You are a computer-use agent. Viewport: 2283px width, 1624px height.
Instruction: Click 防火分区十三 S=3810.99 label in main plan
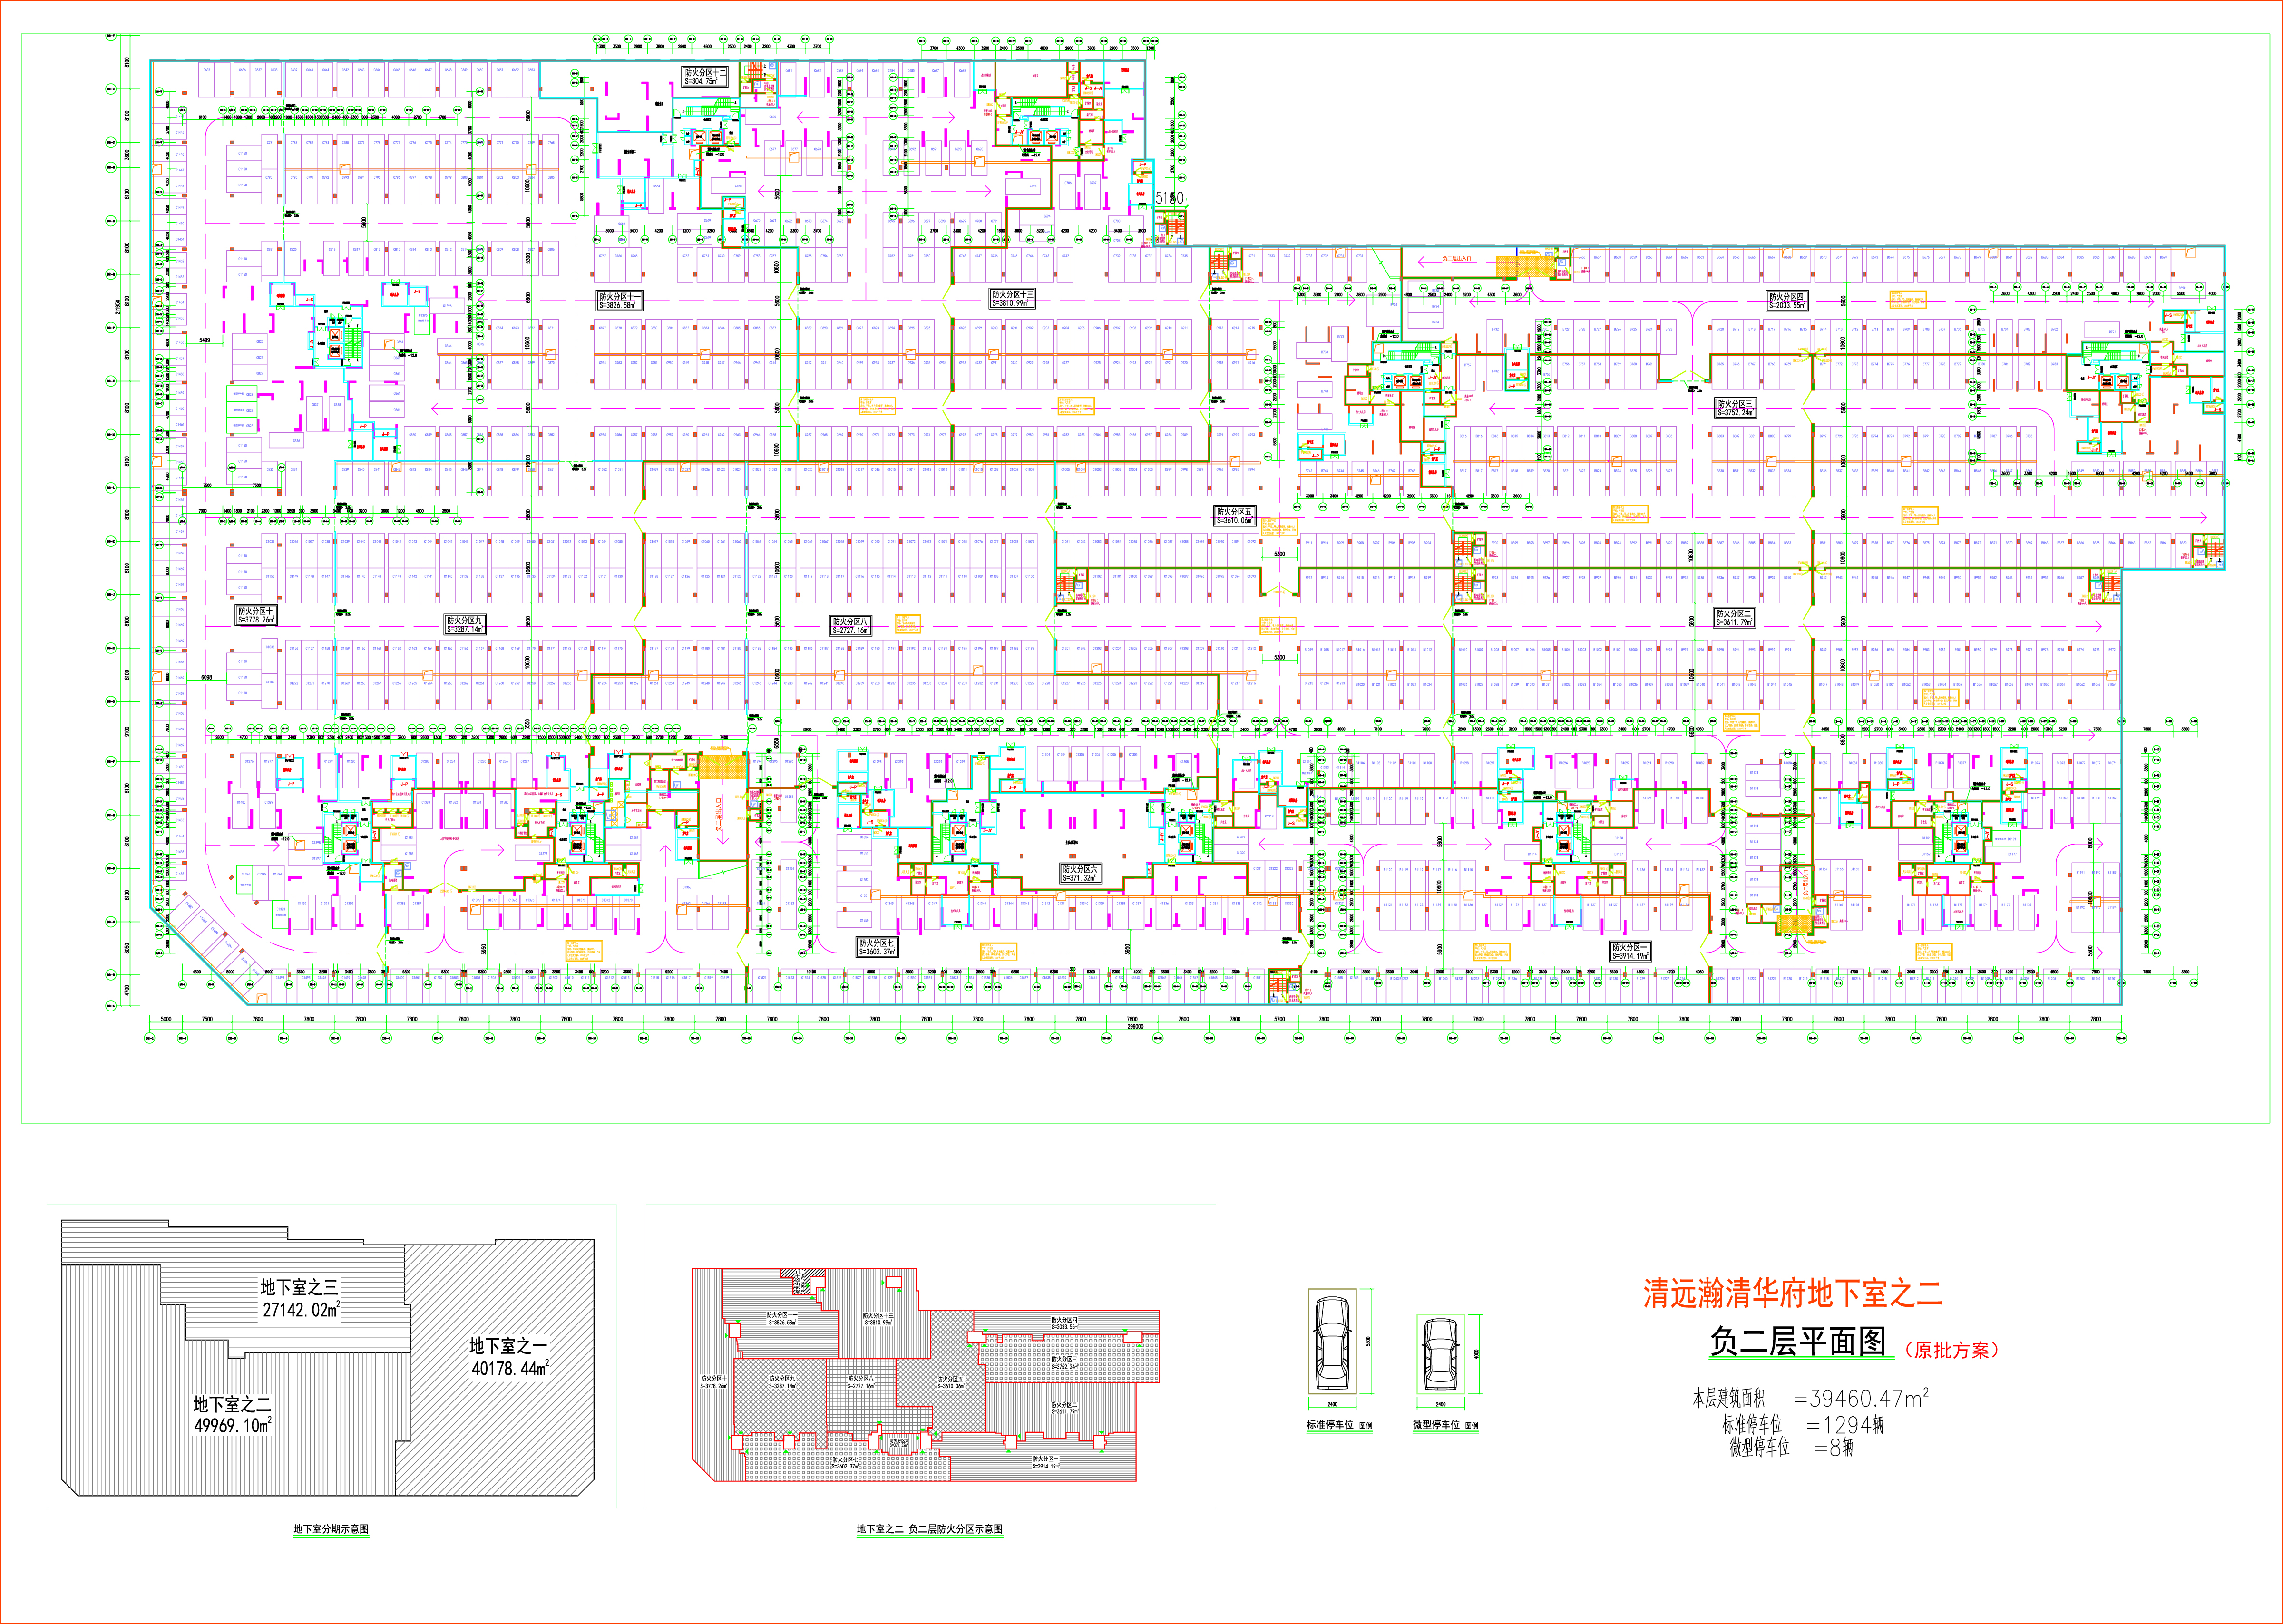(x=1013, y=299)
